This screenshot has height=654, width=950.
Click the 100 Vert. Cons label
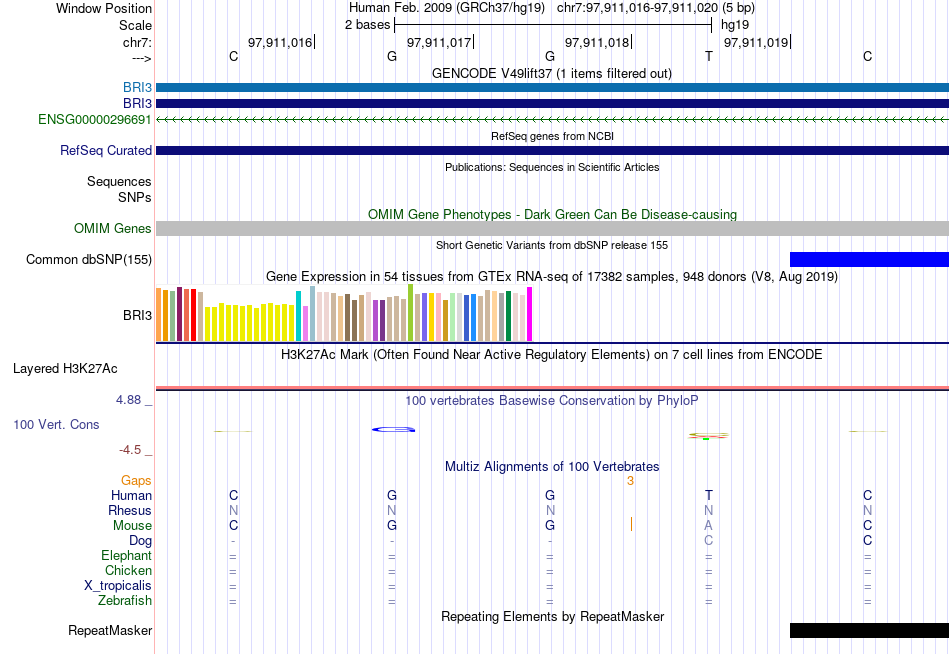coord(56,424)
